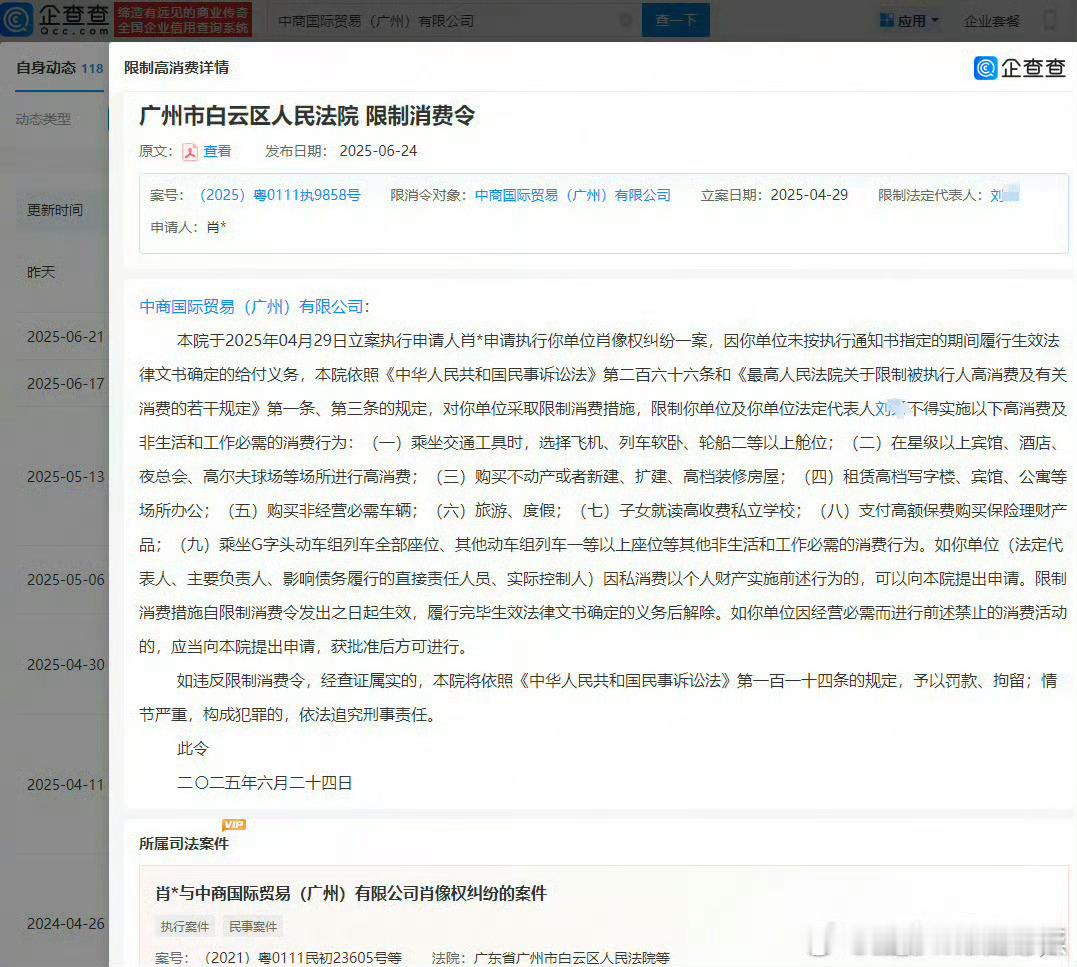The height and width of the screenshot is (967, 1077).
Task: Click the VIP badge above 所属司法案件
Action: (x=234, y=825)
